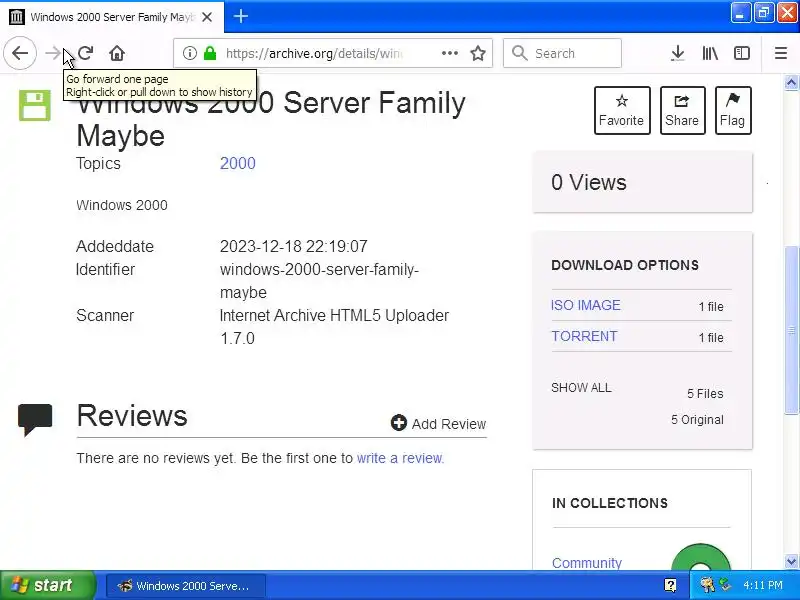Show all download files
The width and height of the screenshot is (800, 600).
[581, 388]
